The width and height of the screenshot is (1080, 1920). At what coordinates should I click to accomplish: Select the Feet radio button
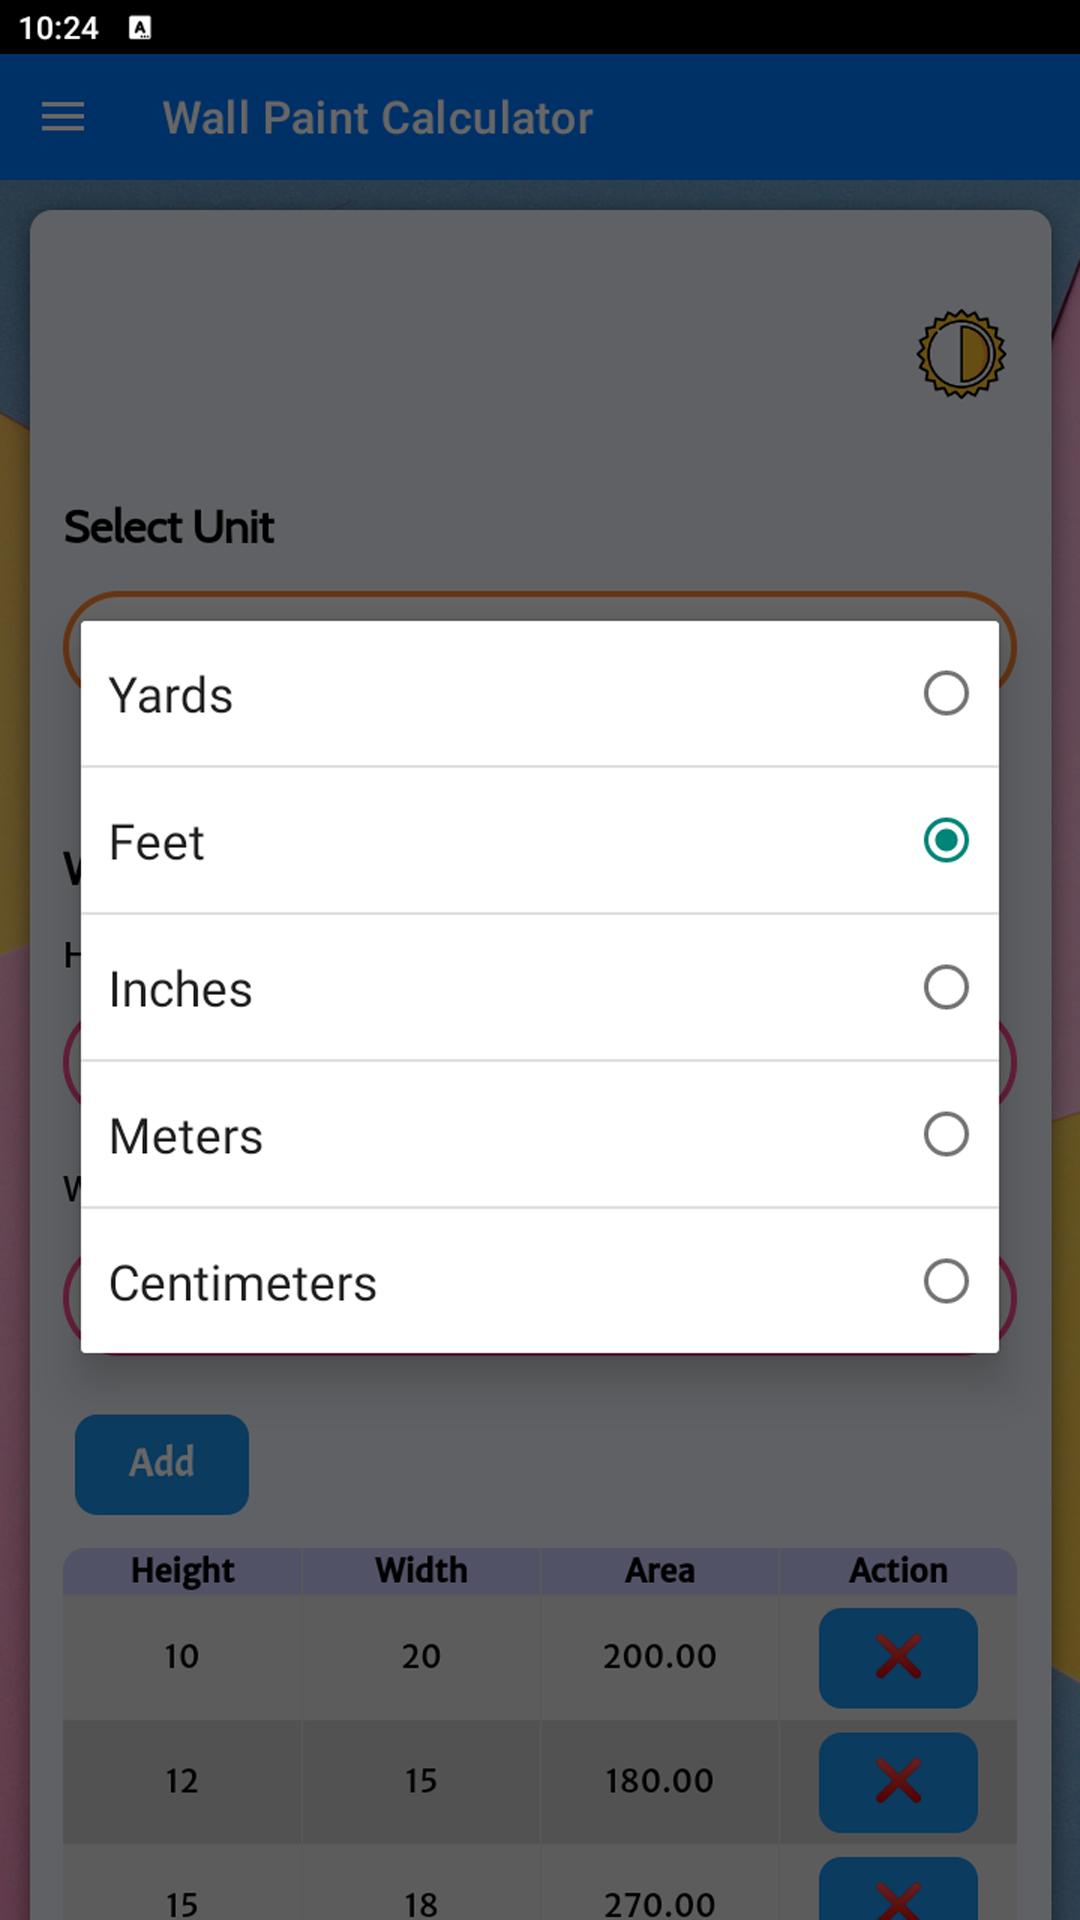pyautogui.click(x=945, y=840)
